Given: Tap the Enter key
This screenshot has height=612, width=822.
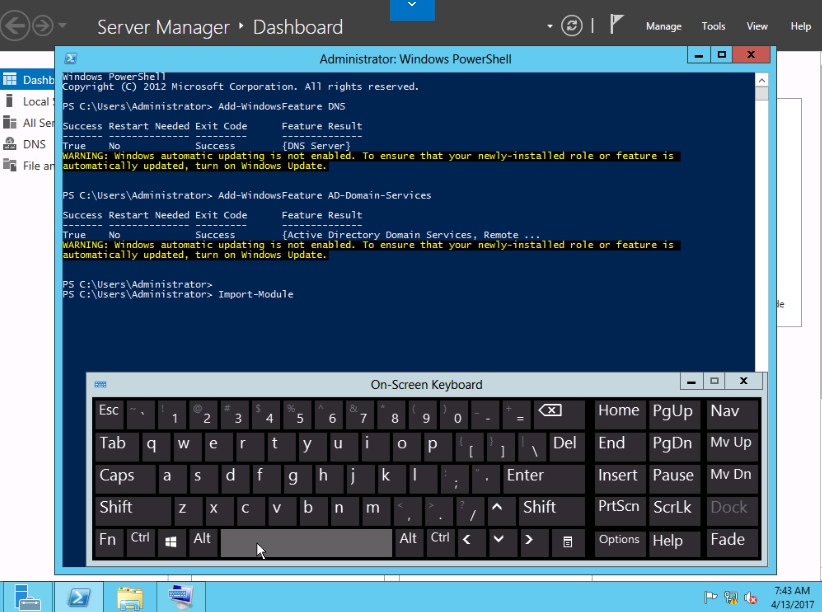Looking at the screenshot, I should [544, 477].
